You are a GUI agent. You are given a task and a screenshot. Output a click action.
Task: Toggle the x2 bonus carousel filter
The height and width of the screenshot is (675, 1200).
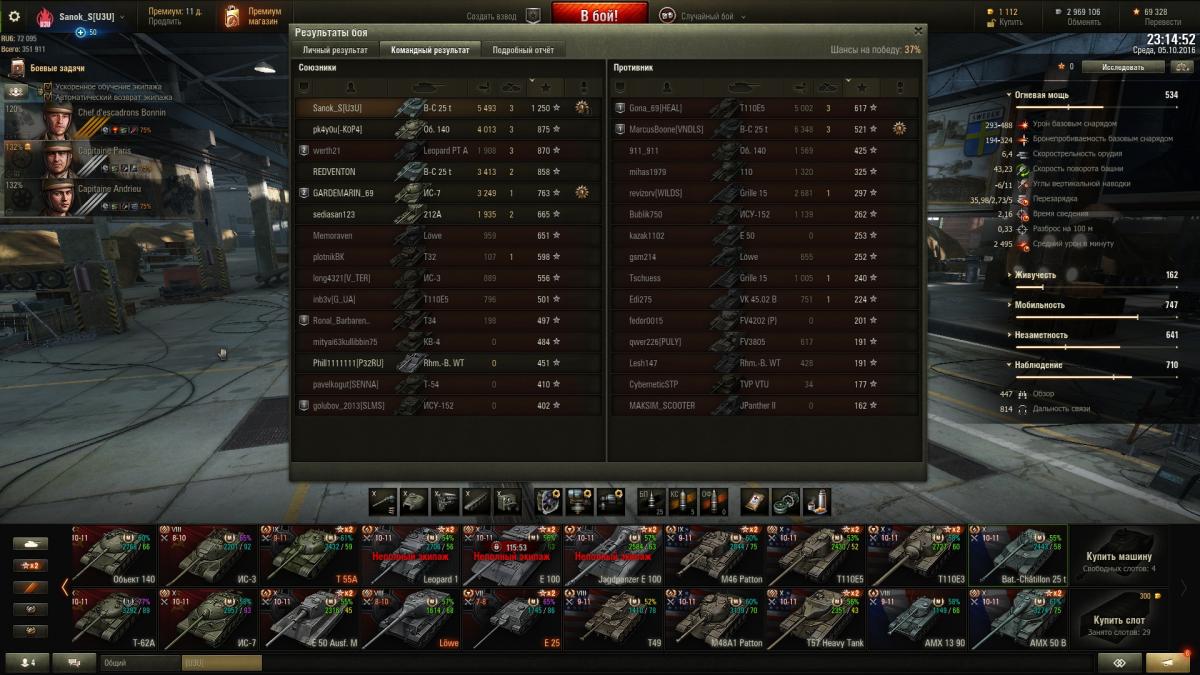[x=30, y=565]
